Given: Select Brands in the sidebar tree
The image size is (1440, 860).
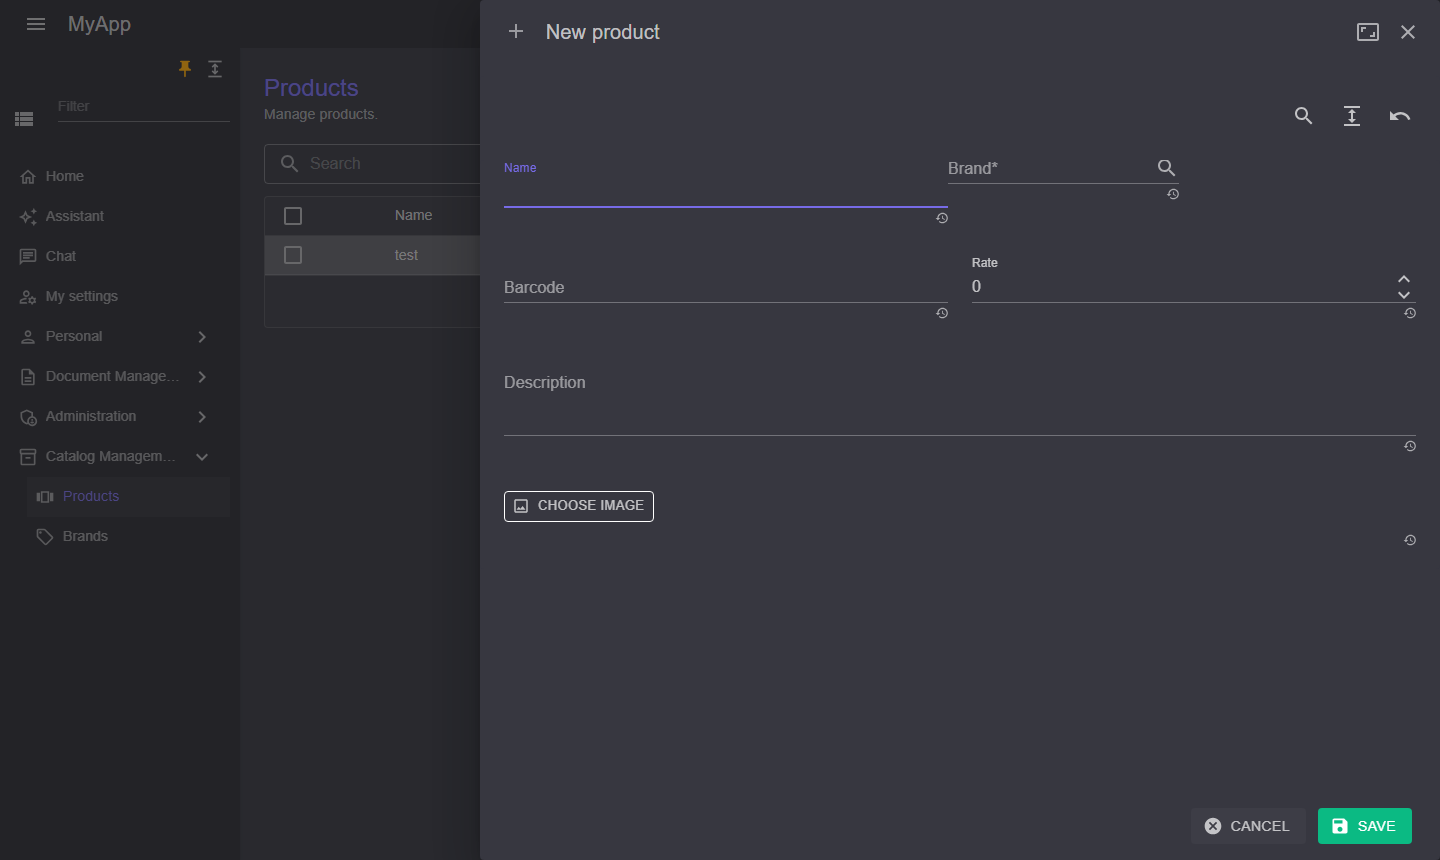Looking at the screenshot, I should (128, 536).
